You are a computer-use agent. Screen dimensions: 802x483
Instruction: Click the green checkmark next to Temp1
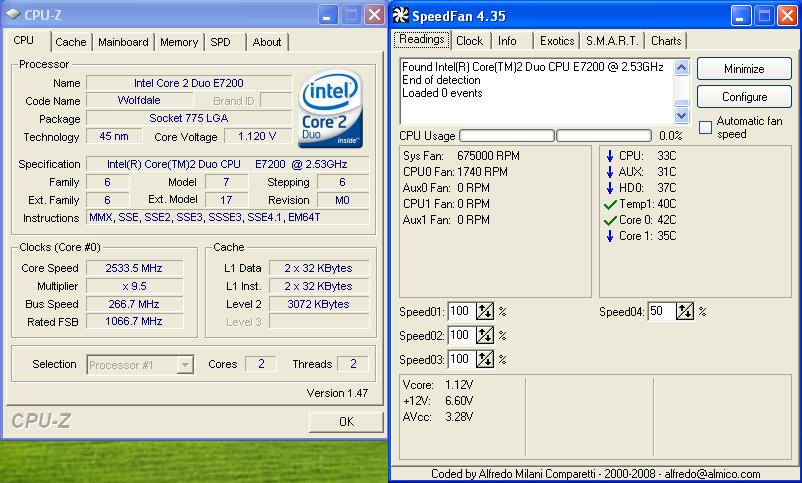click(610, 204)
